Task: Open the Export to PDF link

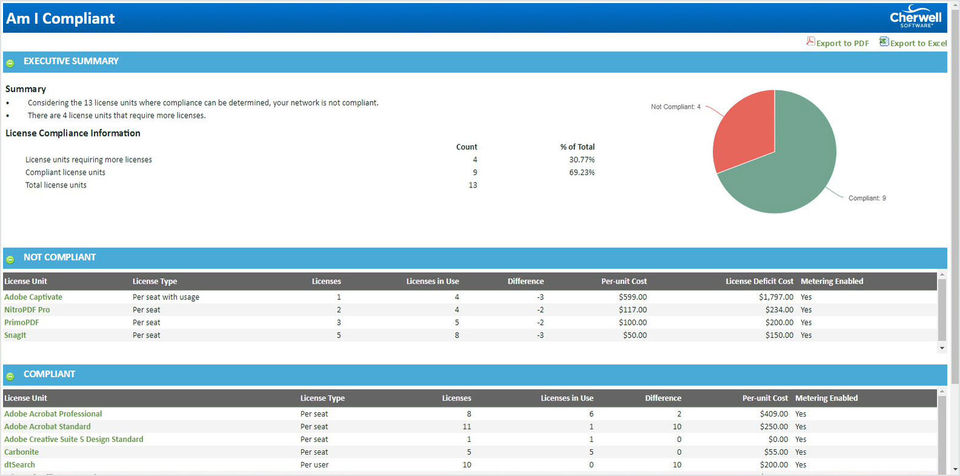Action: 842,43
